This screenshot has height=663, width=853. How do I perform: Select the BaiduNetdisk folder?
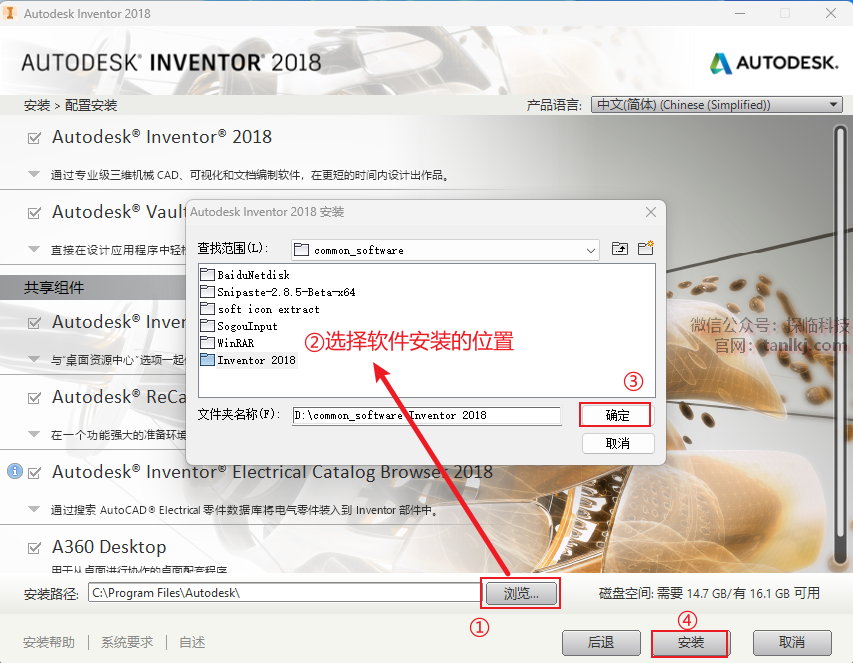click(x=245, y=275)
